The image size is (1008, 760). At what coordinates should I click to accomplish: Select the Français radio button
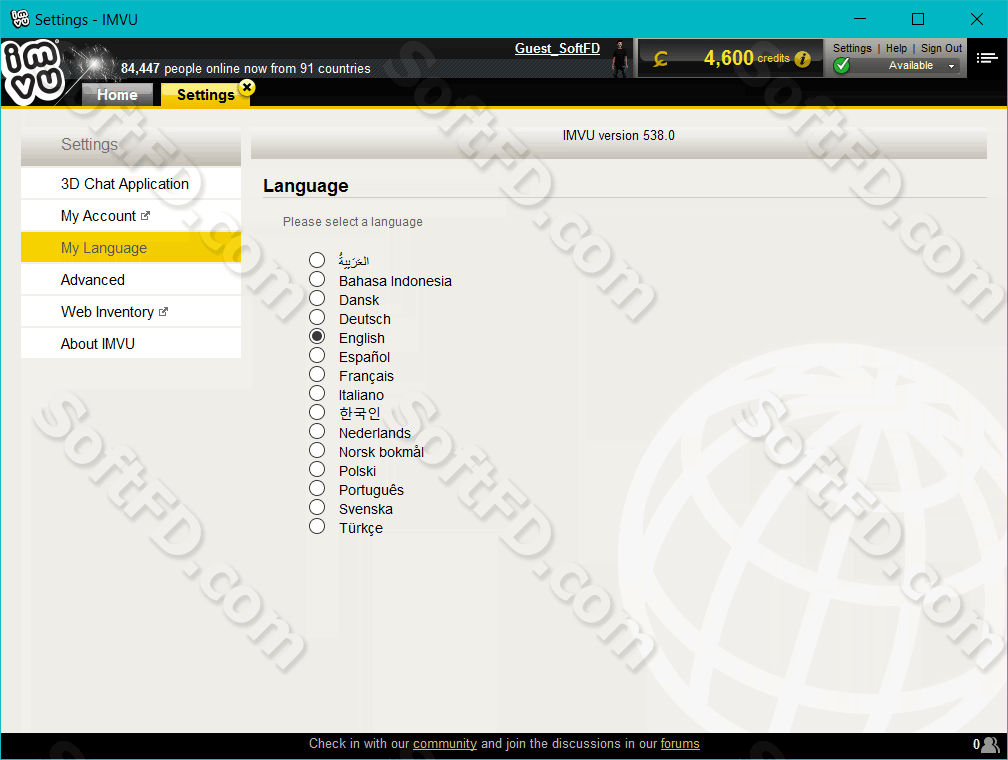click(317, 374)
